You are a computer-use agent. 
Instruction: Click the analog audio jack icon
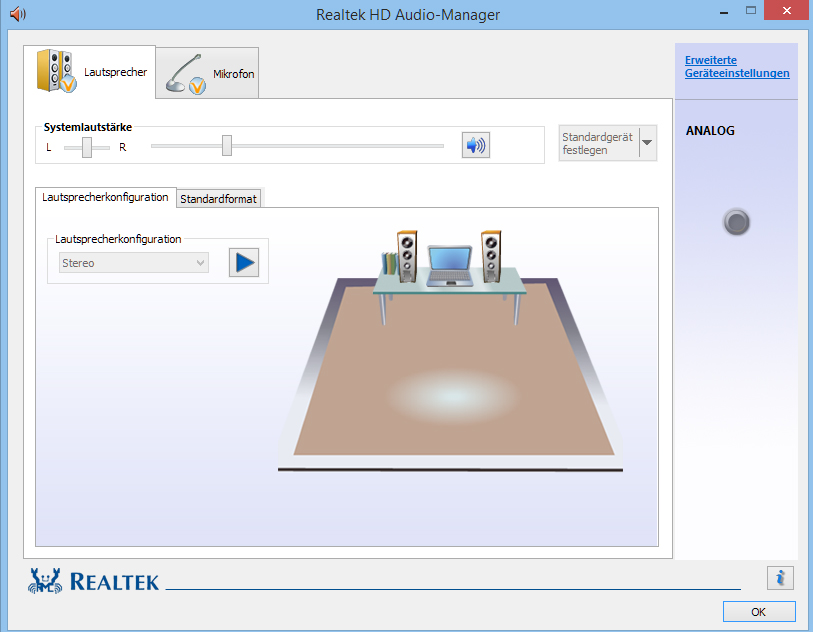(736, 222)
